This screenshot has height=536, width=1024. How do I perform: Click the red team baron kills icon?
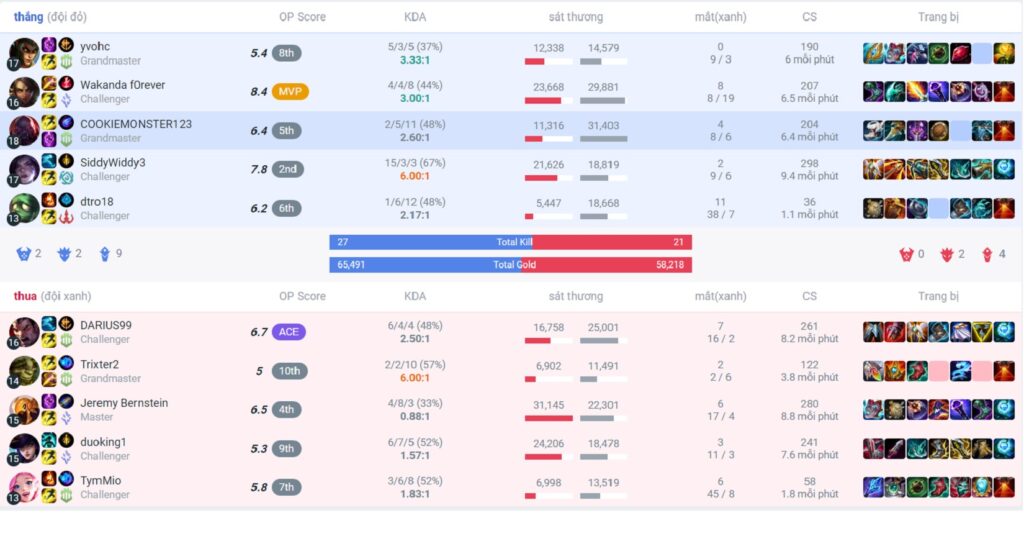907,254
